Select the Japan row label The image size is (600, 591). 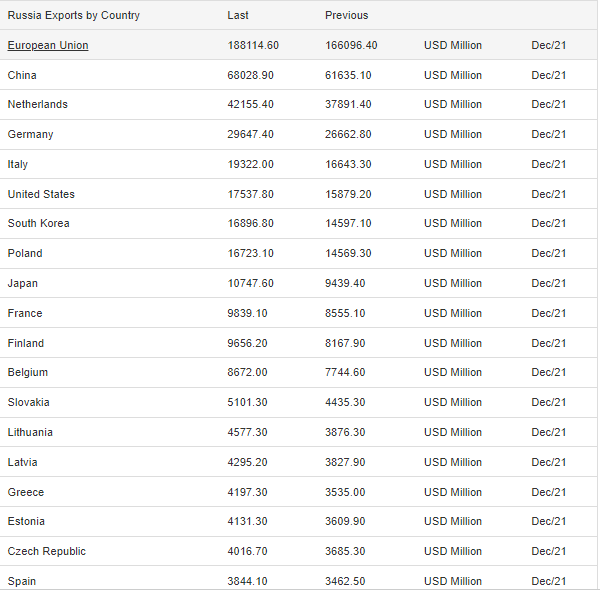[23, 284]
